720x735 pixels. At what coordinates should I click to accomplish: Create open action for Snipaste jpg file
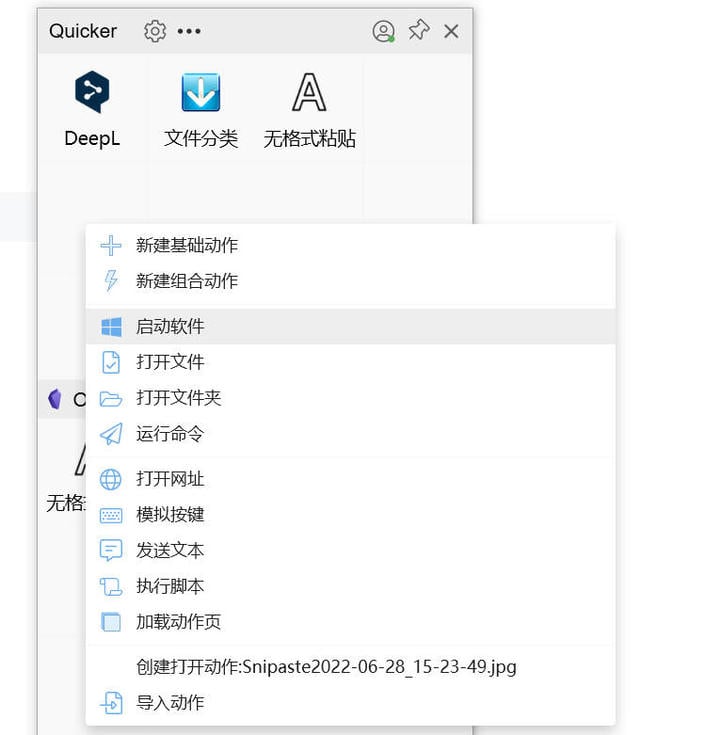coord(351,667)
